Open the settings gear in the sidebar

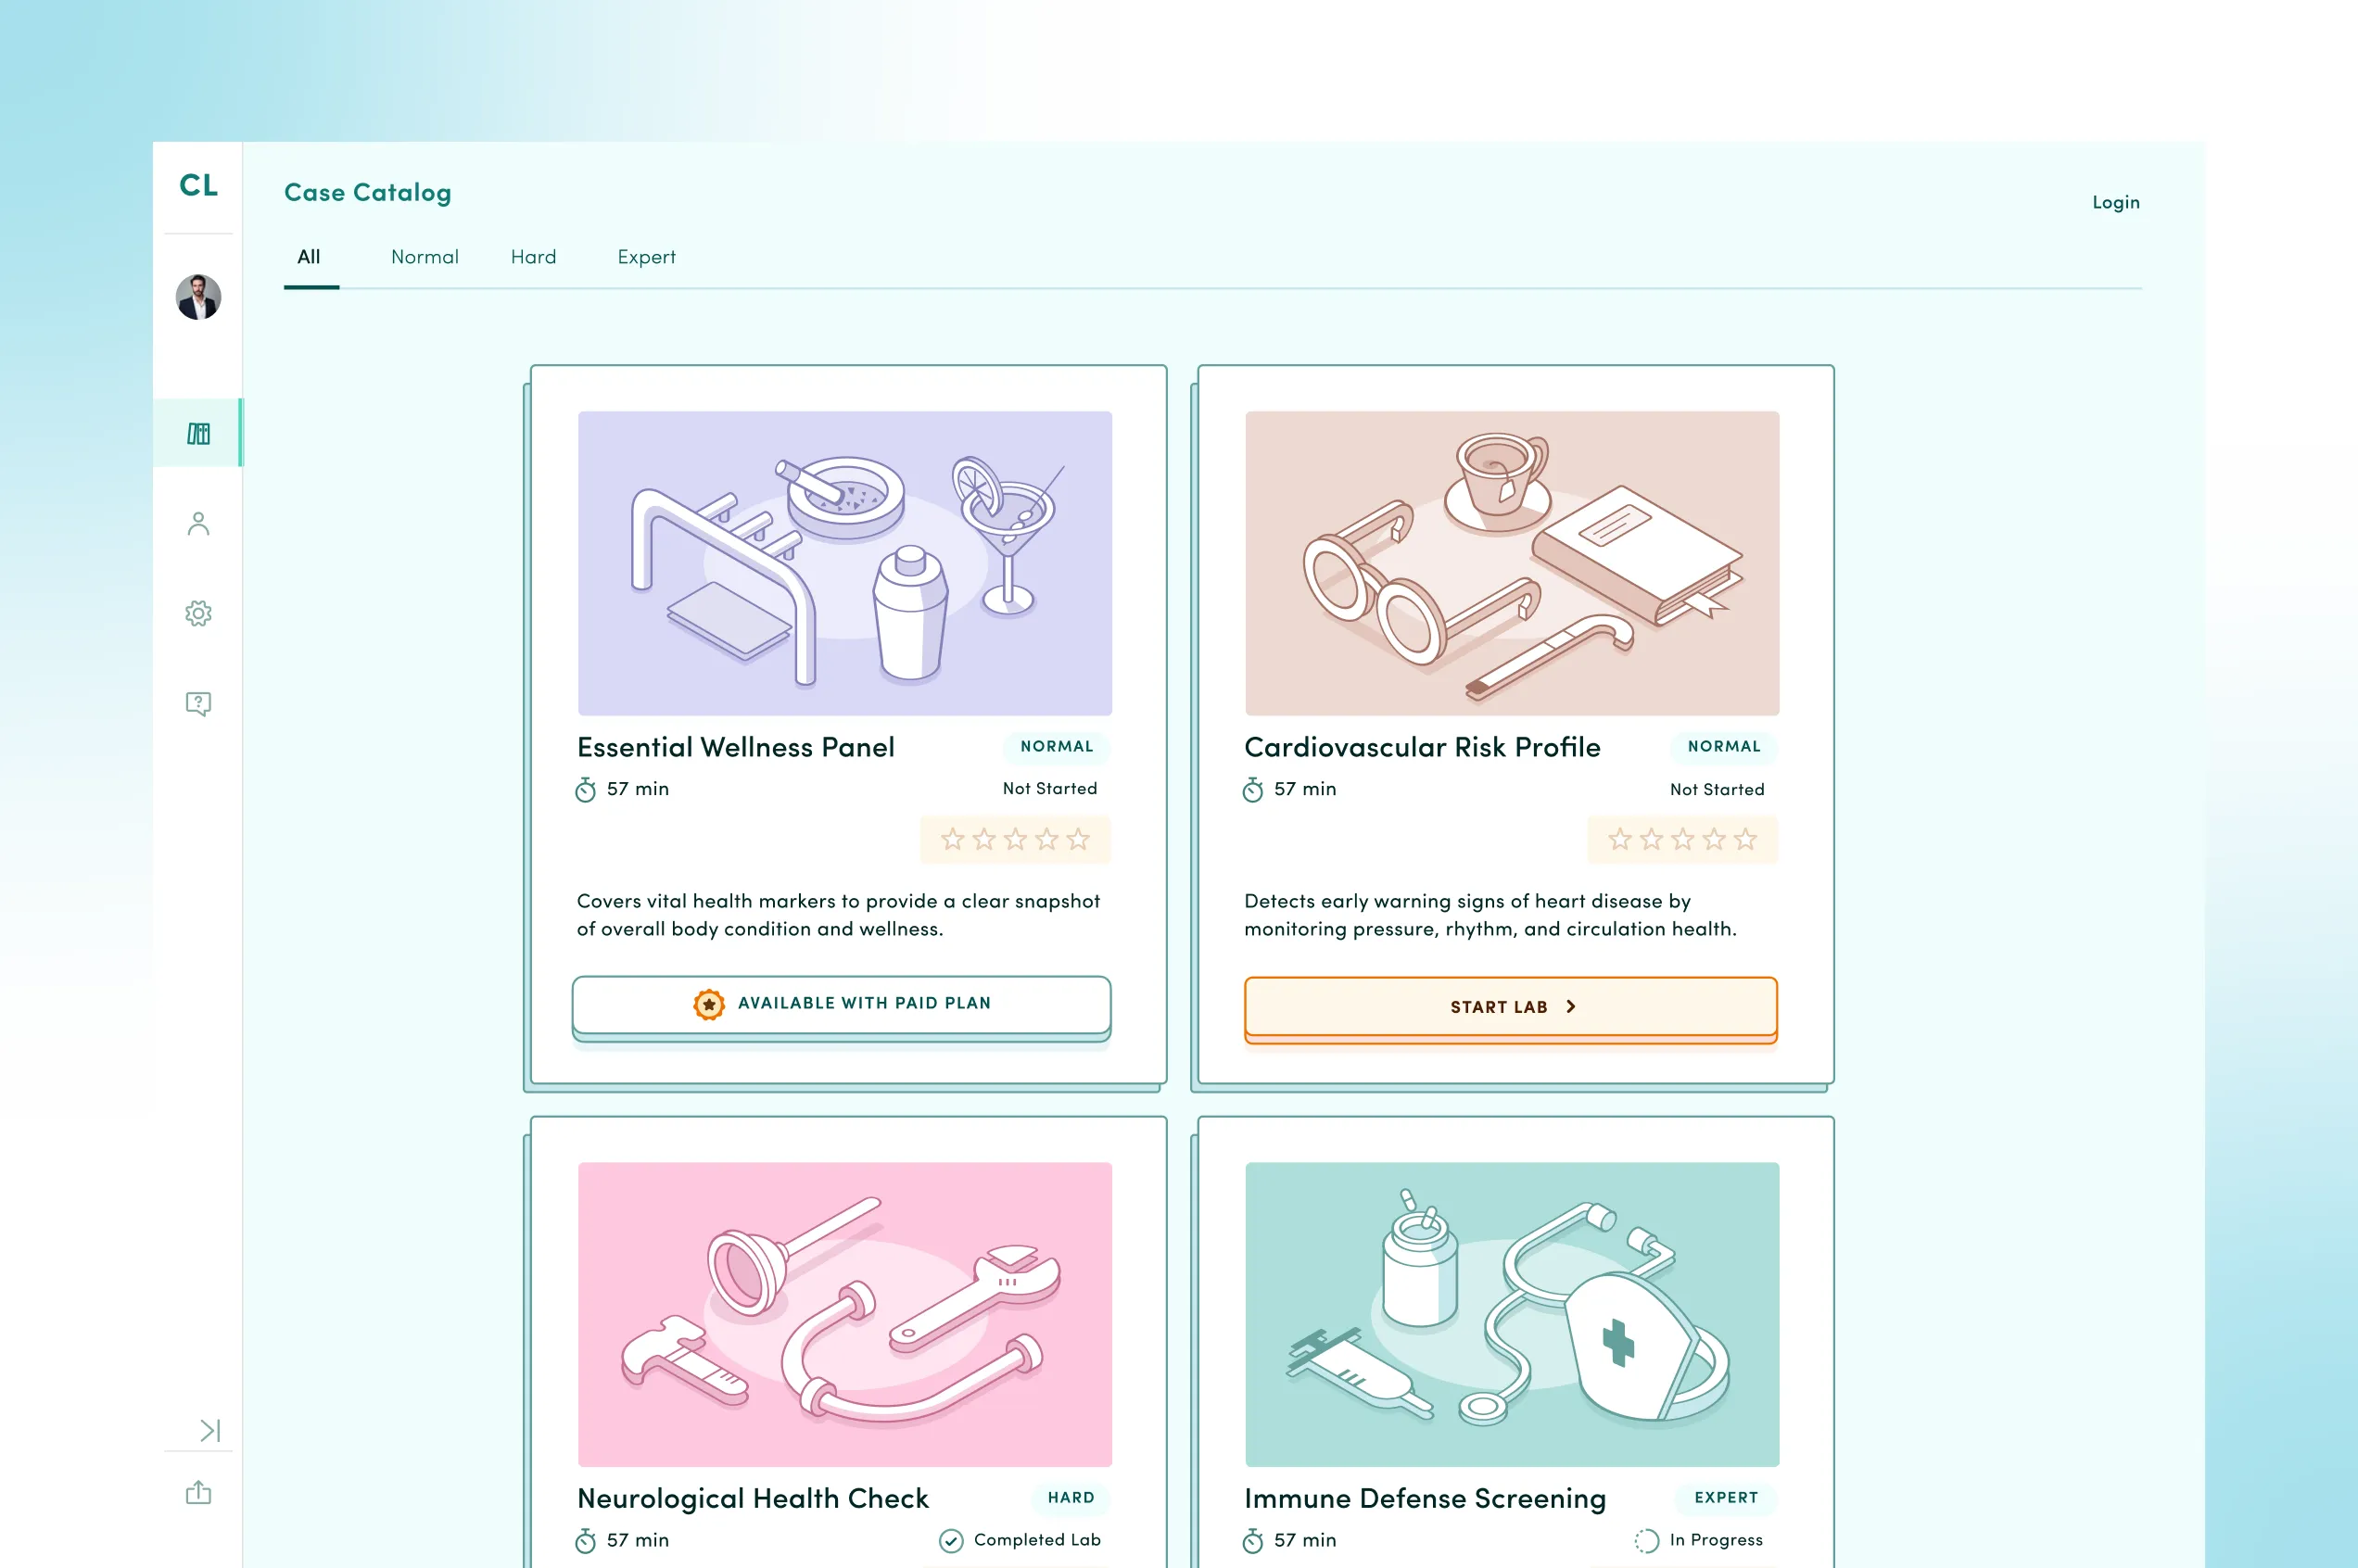[198, 613]
